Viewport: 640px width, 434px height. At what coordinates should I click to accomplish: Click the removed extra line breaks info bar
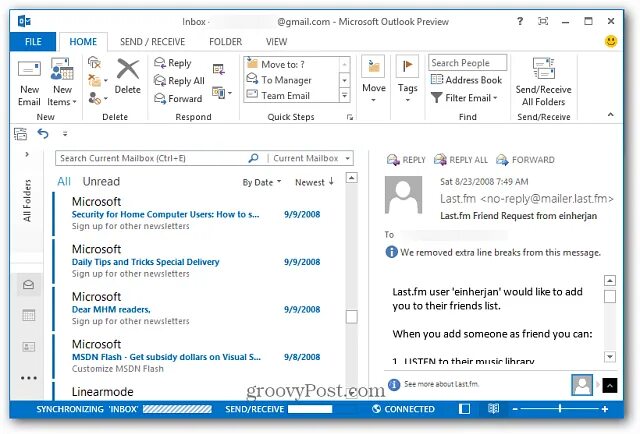(x=493, y=252)
